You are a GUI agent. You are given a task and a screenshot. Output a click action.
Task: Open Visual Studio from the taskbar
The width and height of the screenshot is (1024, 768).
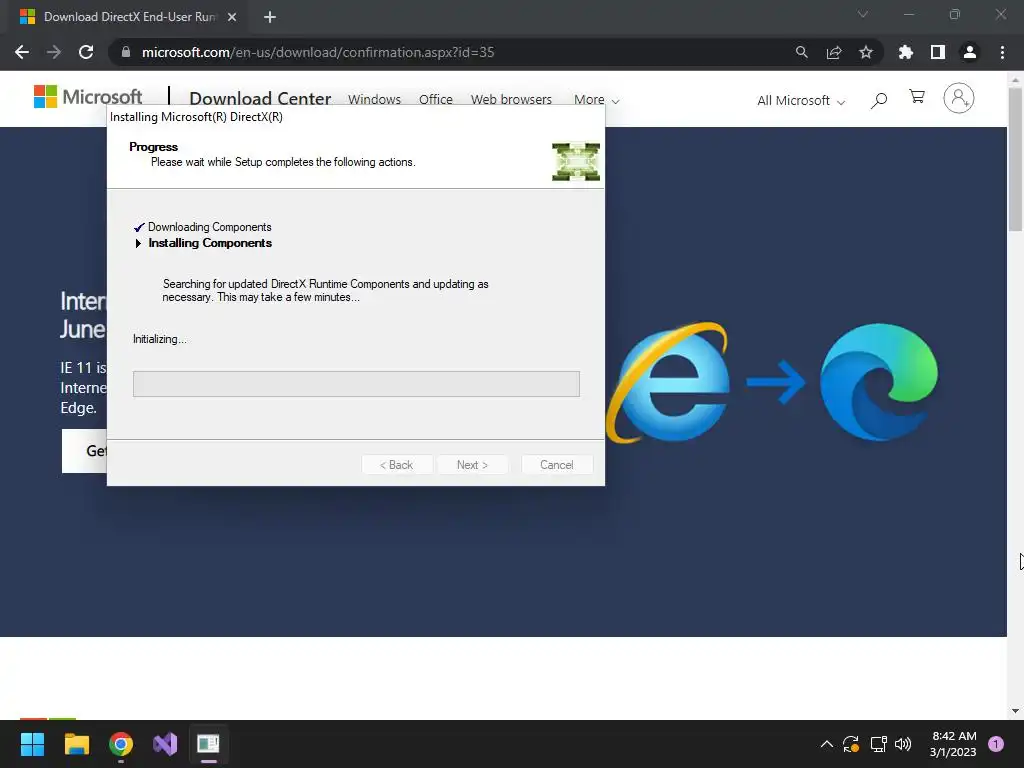(x=165, y=744)
